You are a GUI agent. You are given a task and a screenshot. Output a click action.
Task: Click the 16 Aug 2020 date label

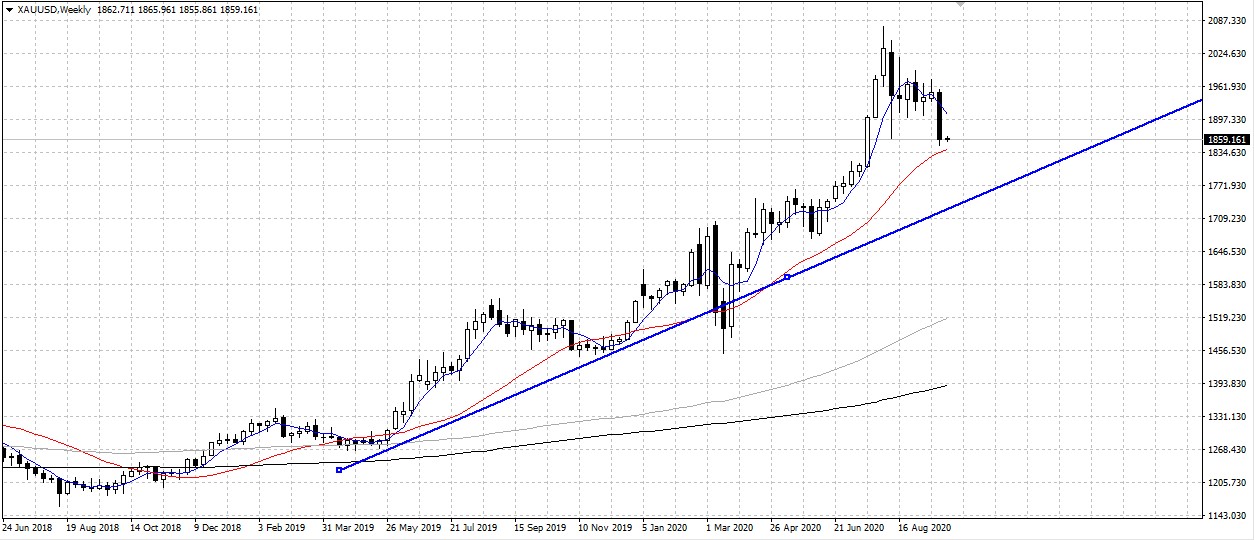[x=921, y=526]
